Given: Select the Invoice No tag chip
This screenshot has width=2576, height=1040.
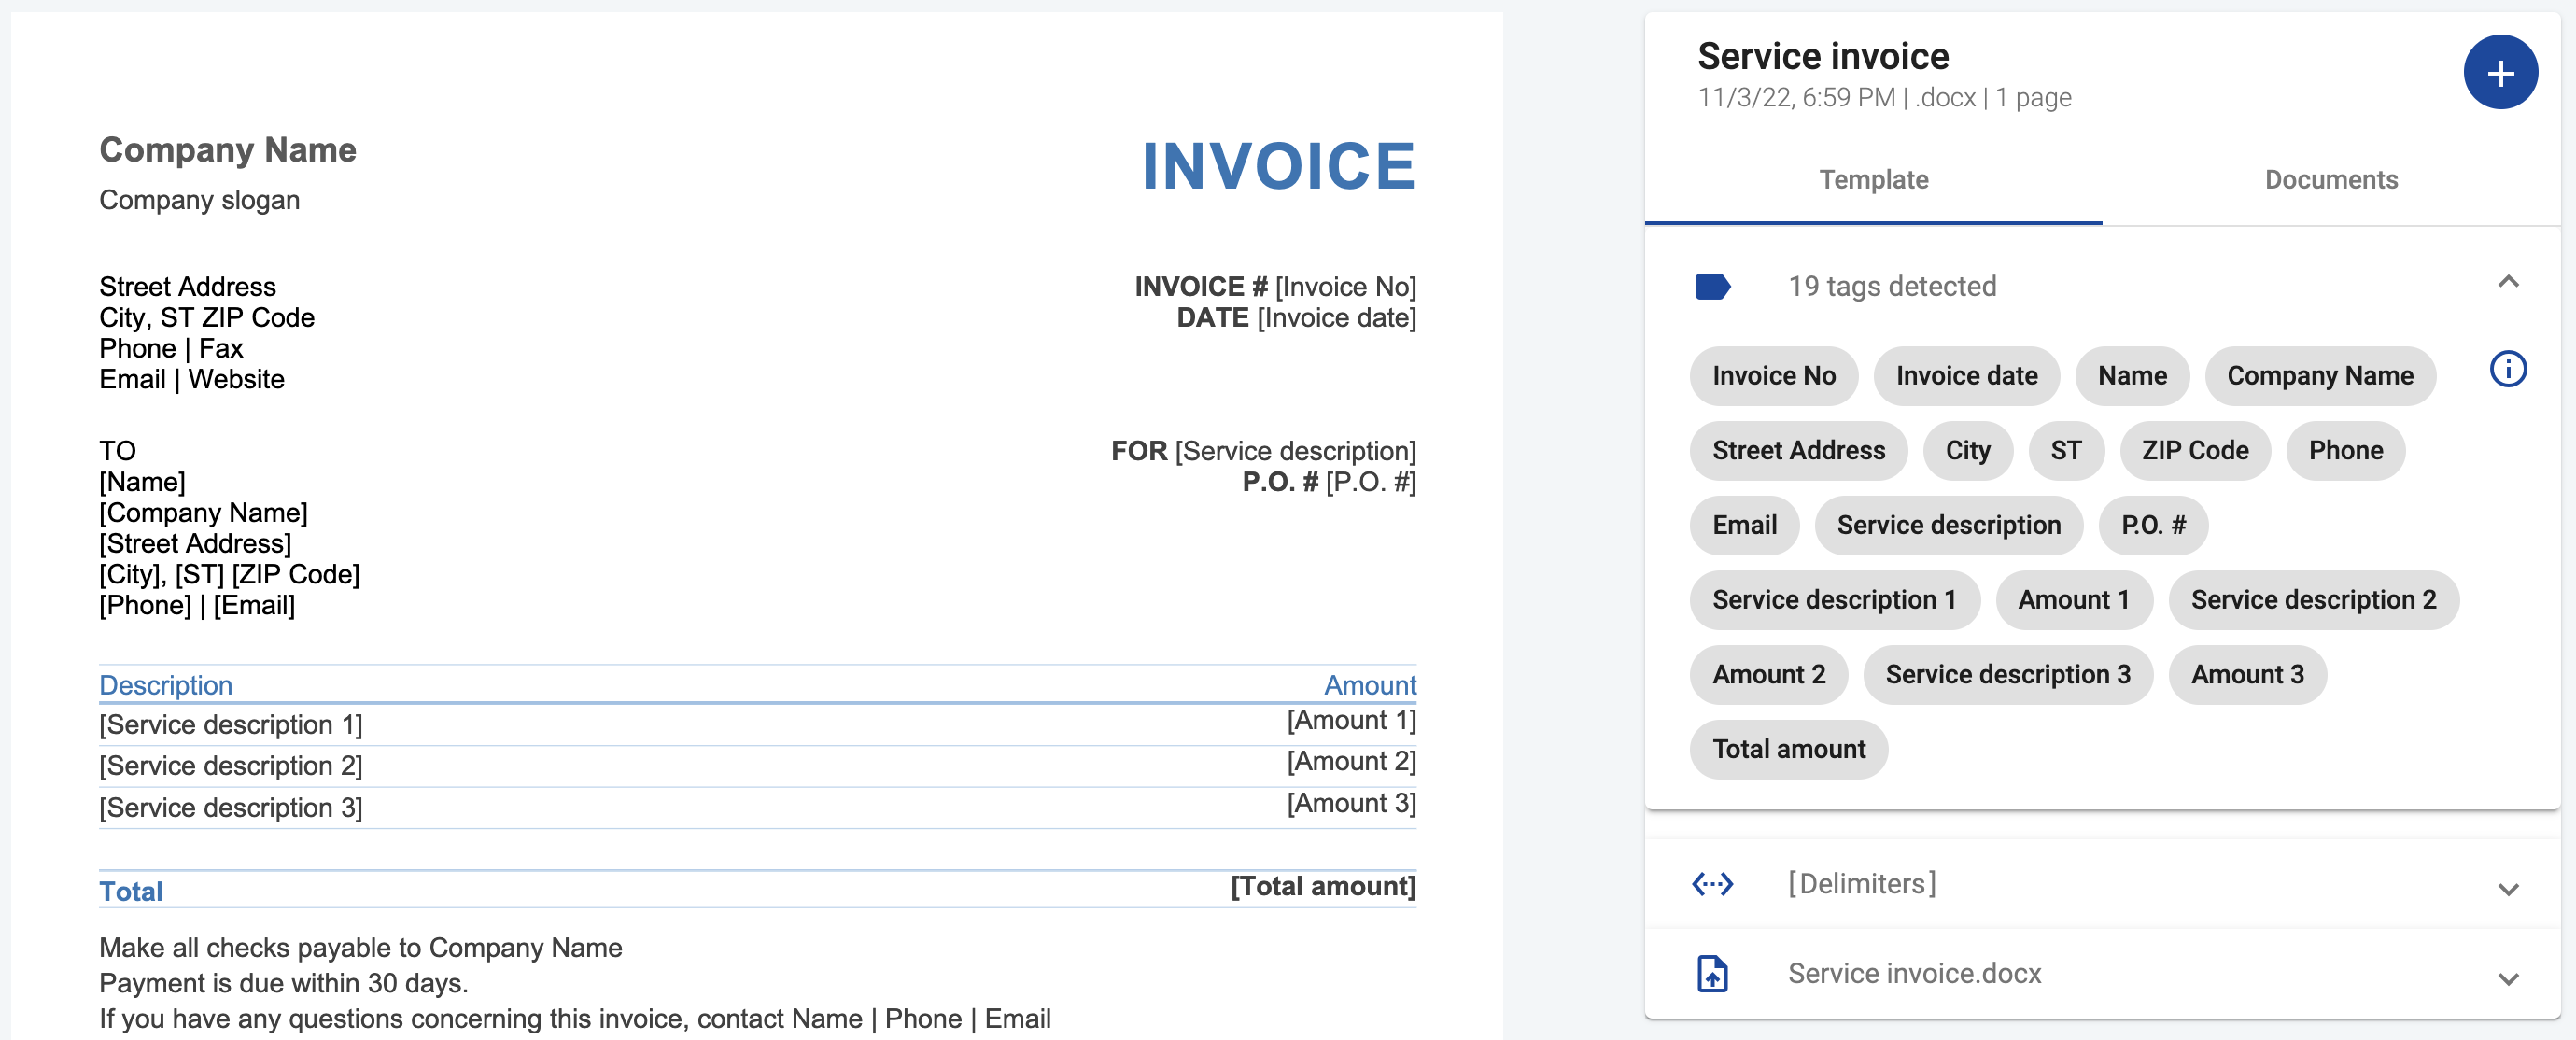Looking at the screenshot, I should [x=1773, y=376].
